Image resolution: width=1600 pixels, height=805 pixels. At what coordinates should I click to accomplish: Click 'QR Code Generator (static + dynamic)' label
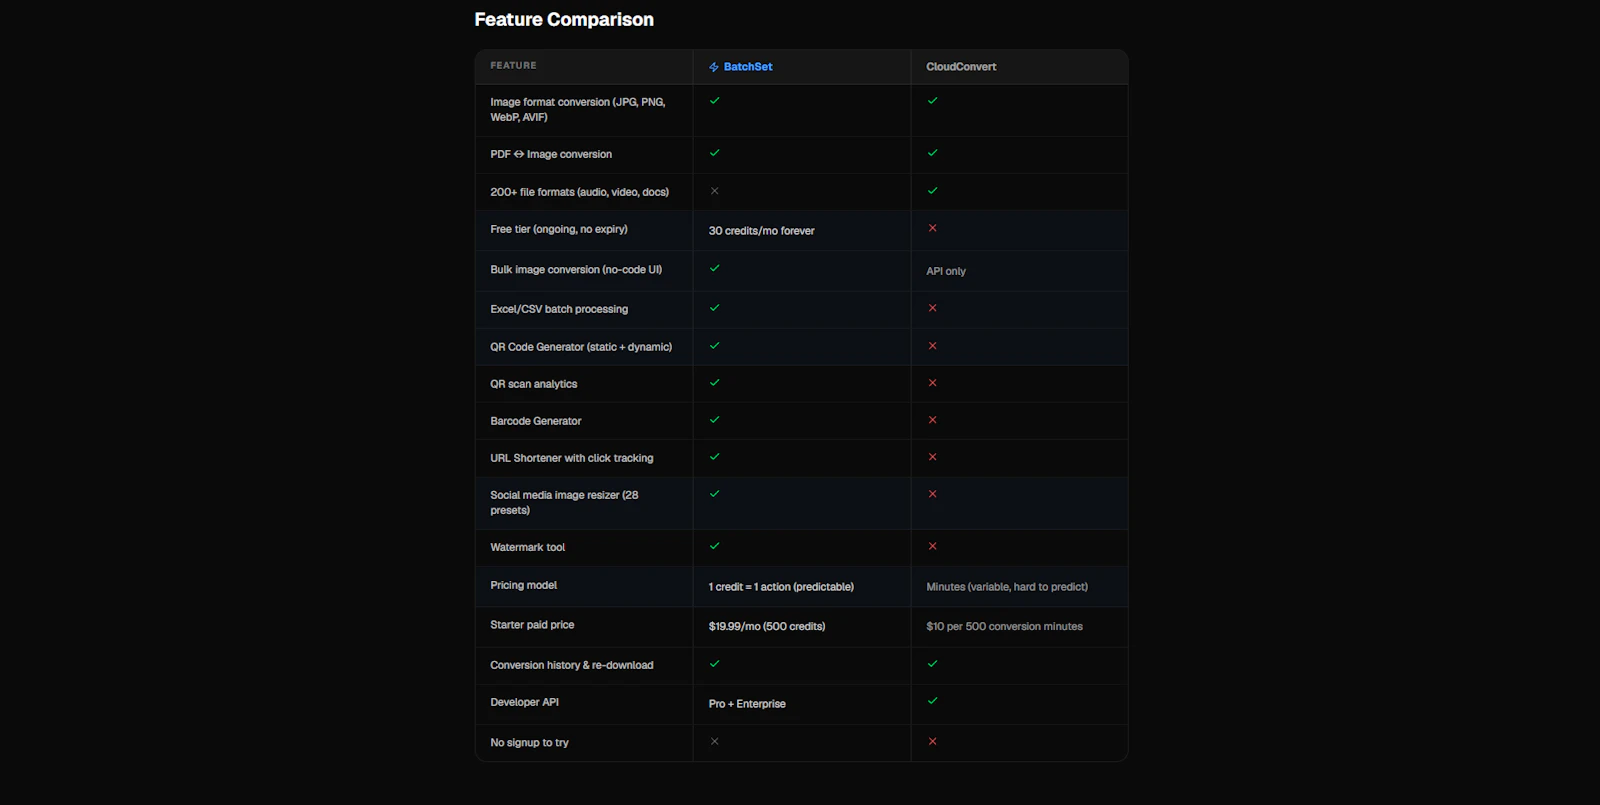581,347
